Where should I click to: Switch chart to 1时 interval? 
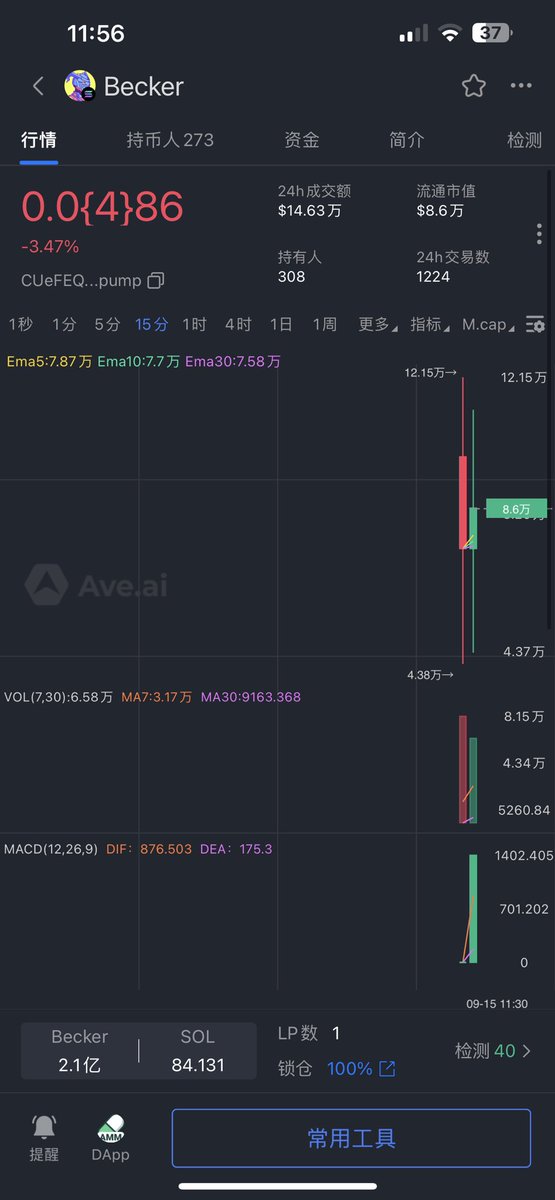point(194,324)
